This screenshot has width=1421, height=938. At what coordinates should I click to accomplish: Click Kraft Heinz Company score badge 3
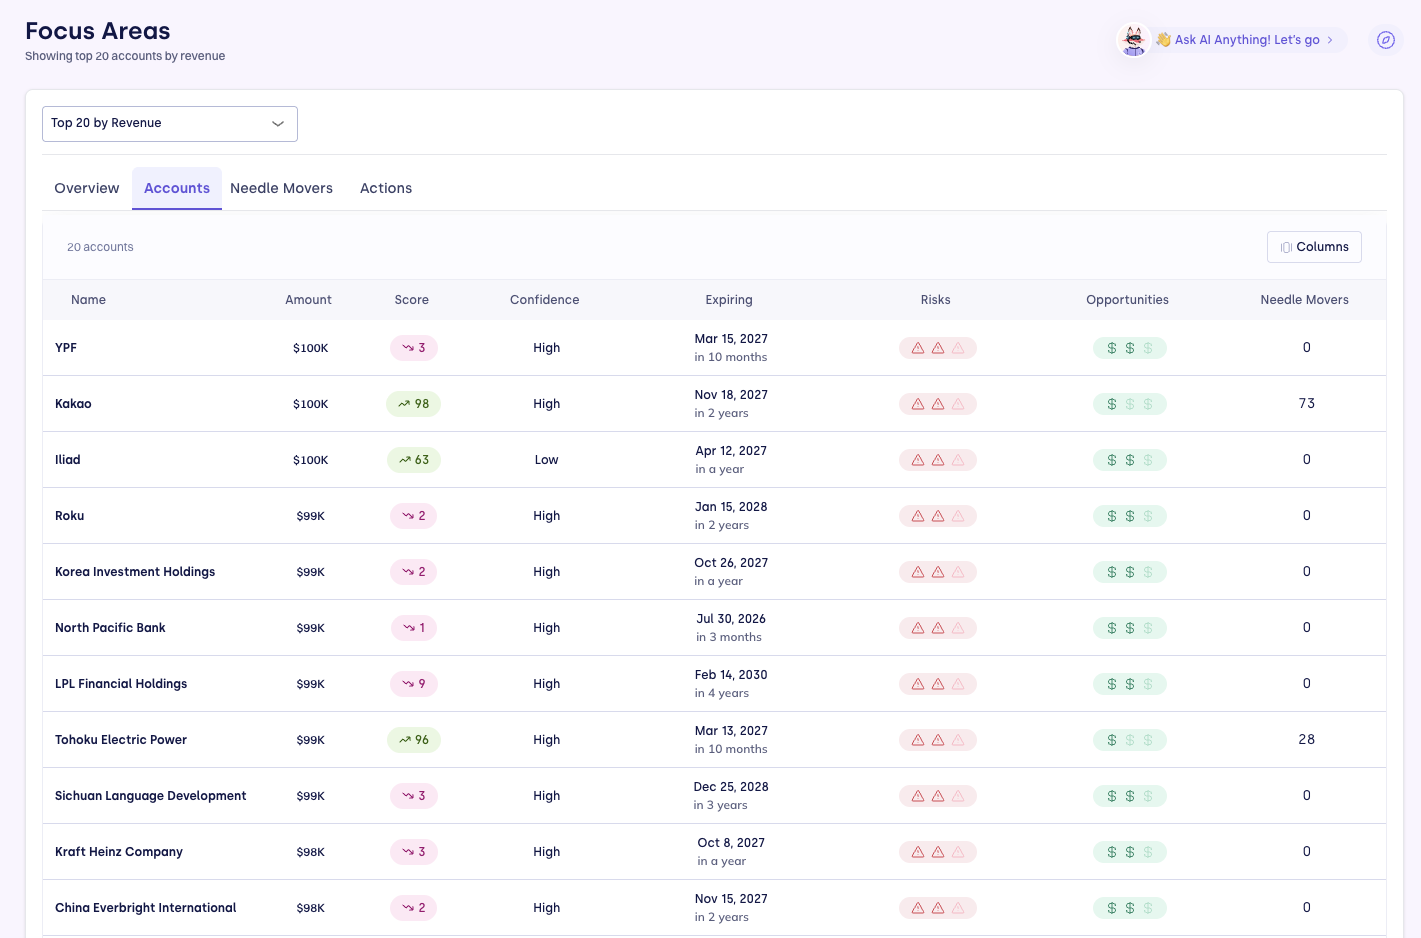point(413,852)
